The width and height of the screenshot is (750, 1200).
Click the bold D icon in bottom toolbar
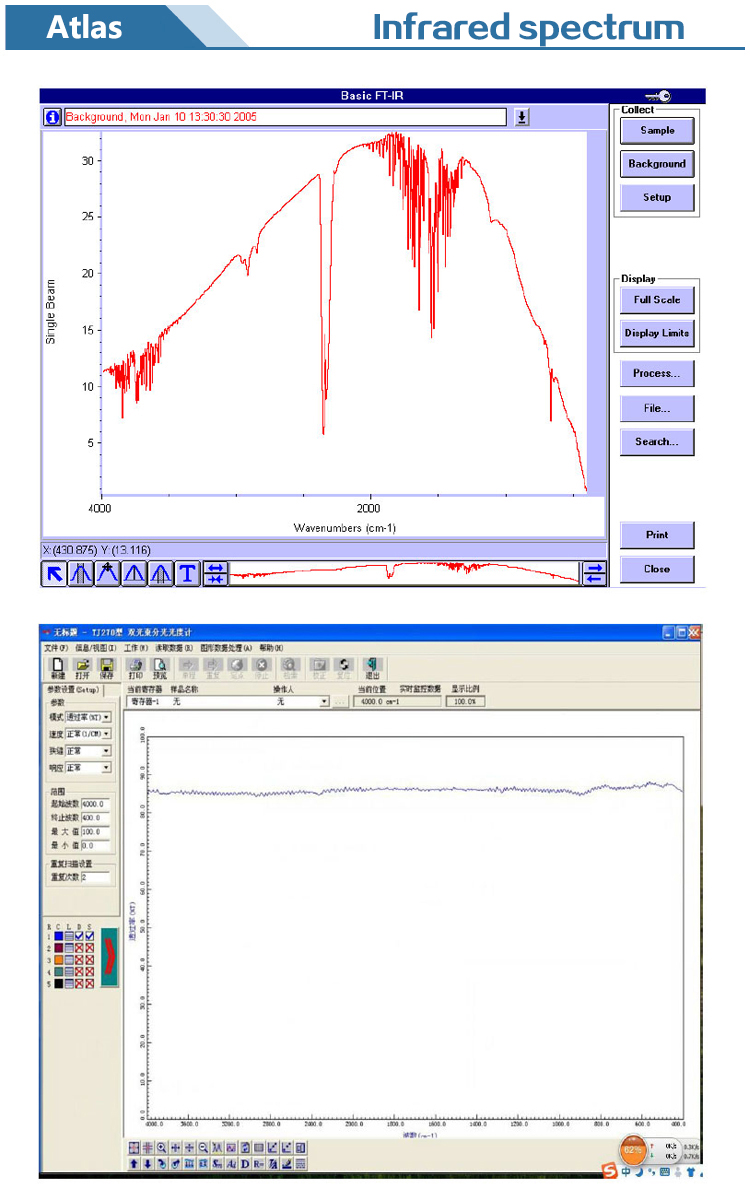tap(245, 1163)
